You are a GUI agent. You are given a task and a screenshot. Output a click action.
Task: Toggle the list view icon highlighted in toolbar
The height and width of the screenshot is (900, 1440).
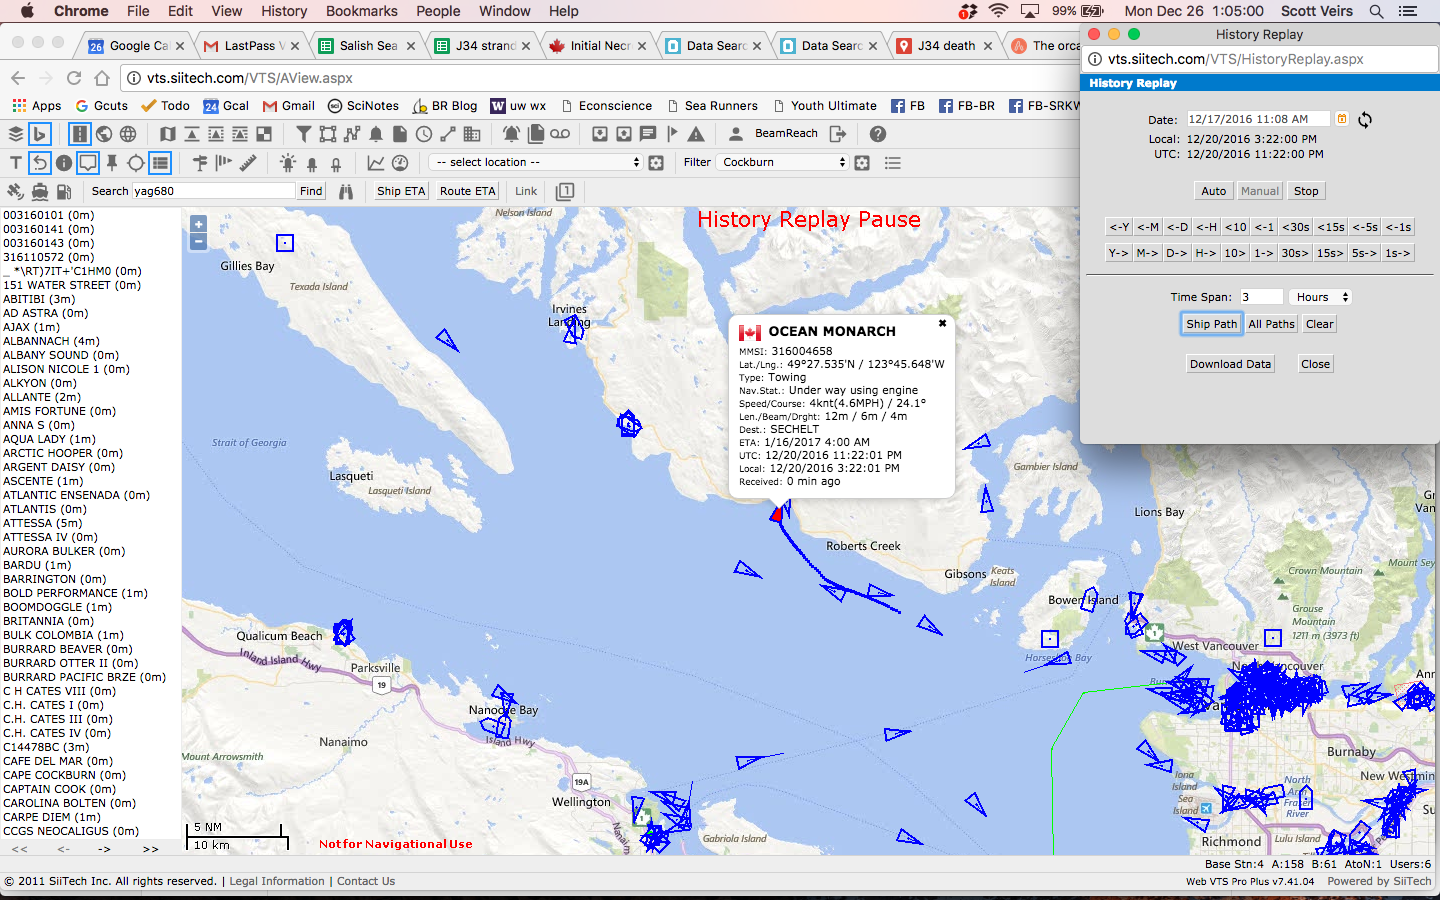pyautogui.click(x=160, y=162)
